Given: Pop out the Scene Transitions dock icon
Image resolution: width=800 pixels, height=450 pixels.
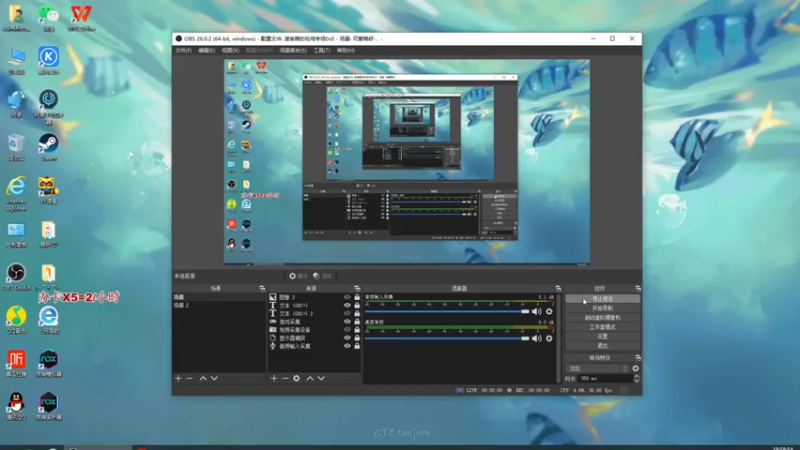Looking at the screenshot, I should (x=637, y=358).
